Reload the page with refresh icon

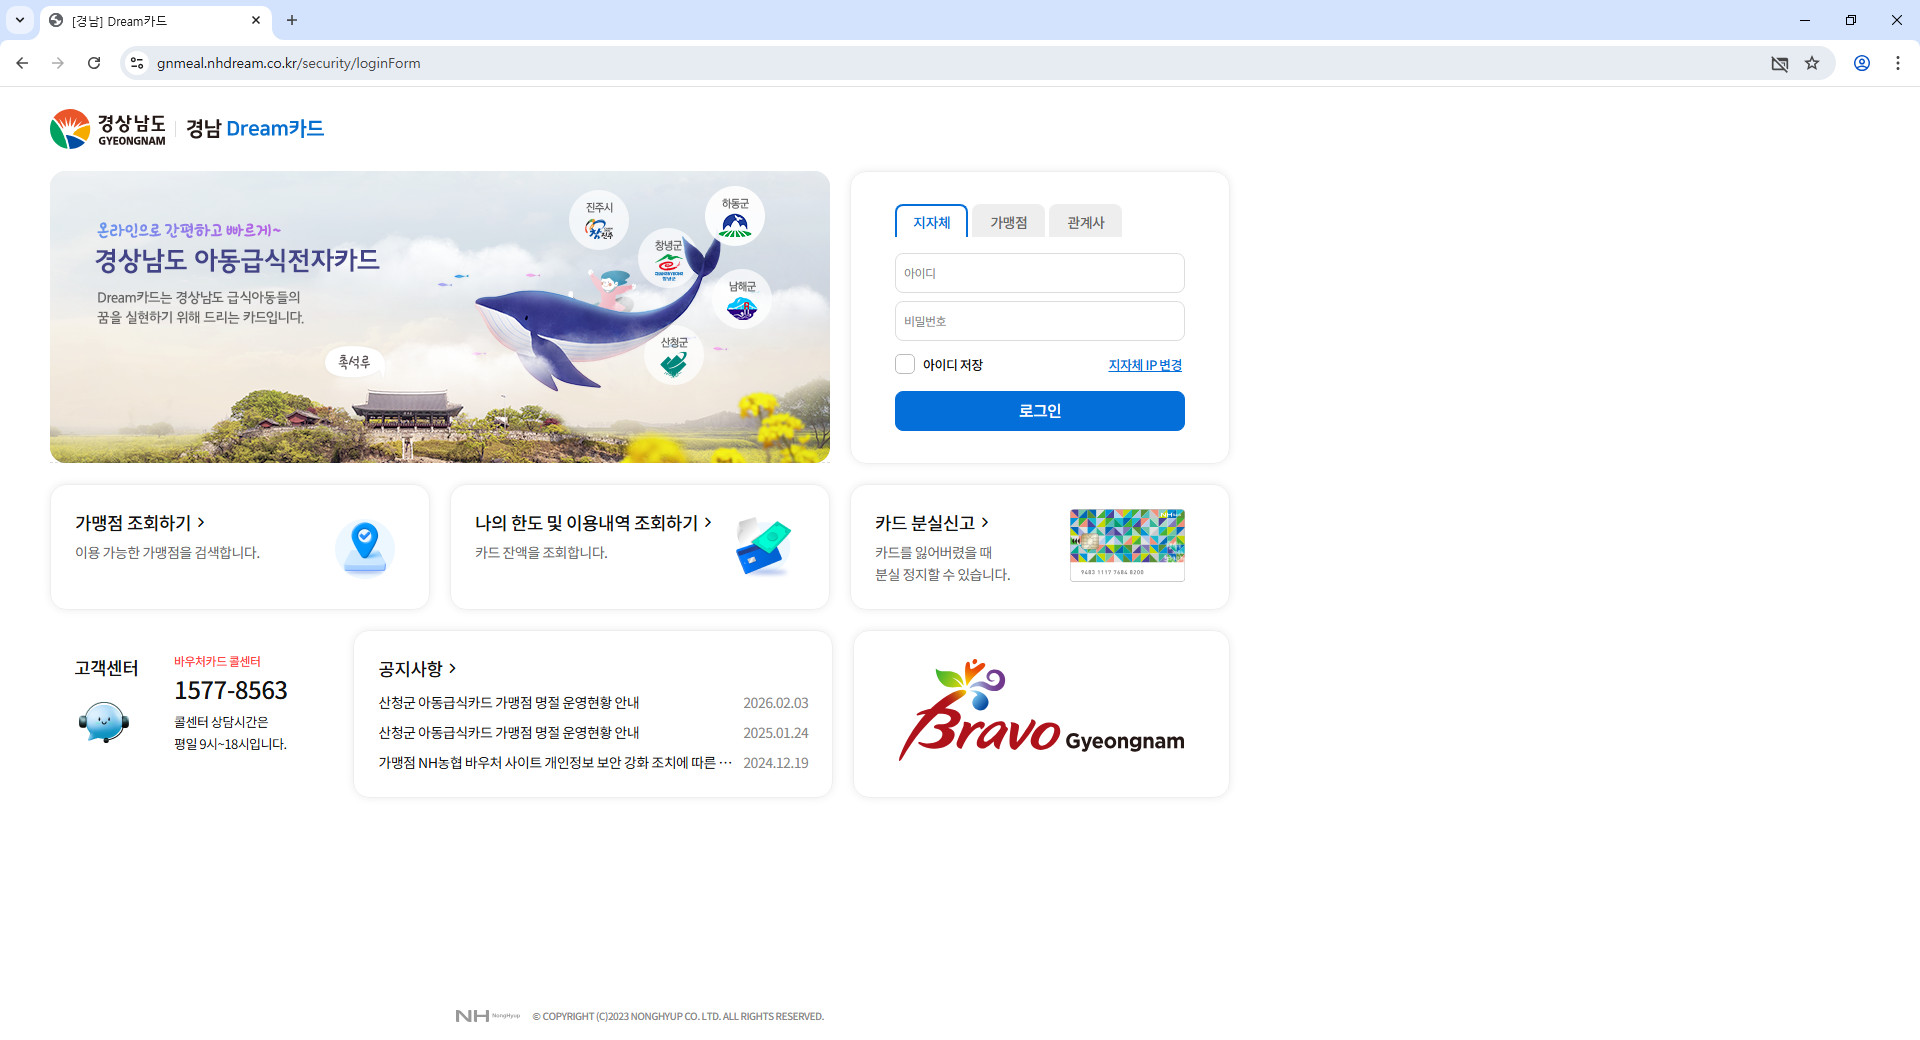tap(94, 63)
